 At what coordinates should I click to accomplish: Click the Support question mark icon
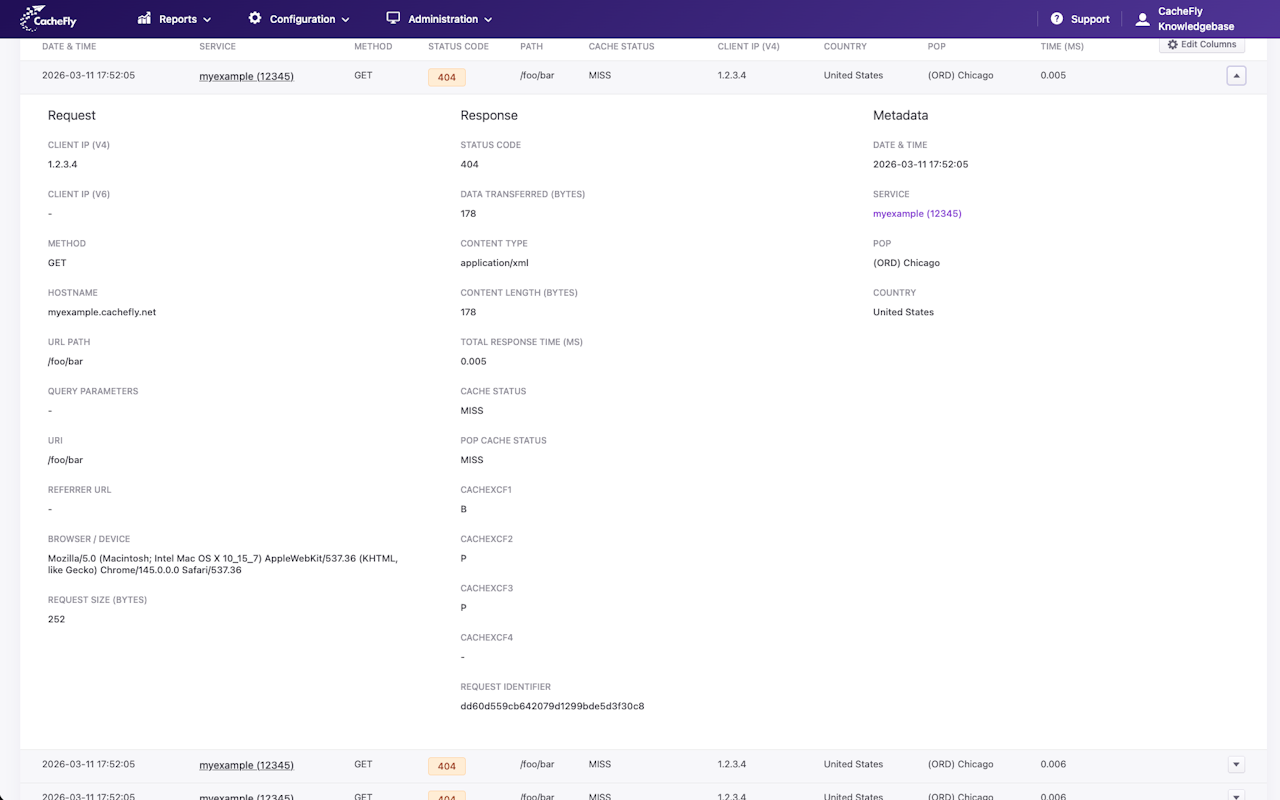click(1057, 19)
